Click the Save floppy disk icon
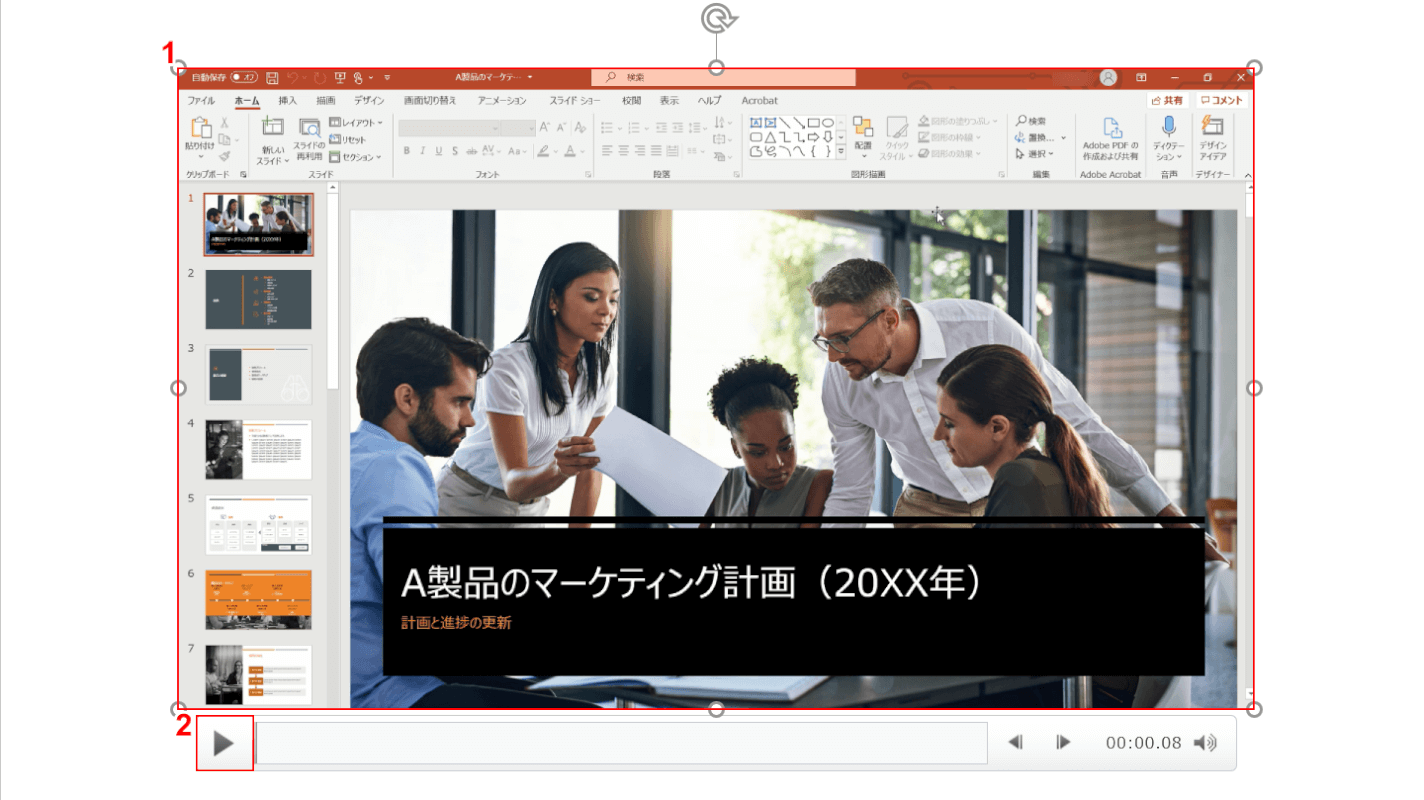1424x800 pixels. (272, 77)
